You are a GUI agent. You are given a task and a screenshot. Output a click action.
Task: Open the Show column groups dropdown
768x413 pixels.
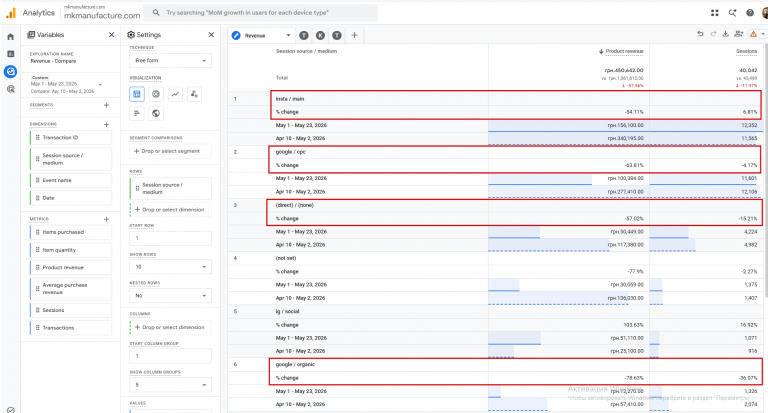point(170,385)
